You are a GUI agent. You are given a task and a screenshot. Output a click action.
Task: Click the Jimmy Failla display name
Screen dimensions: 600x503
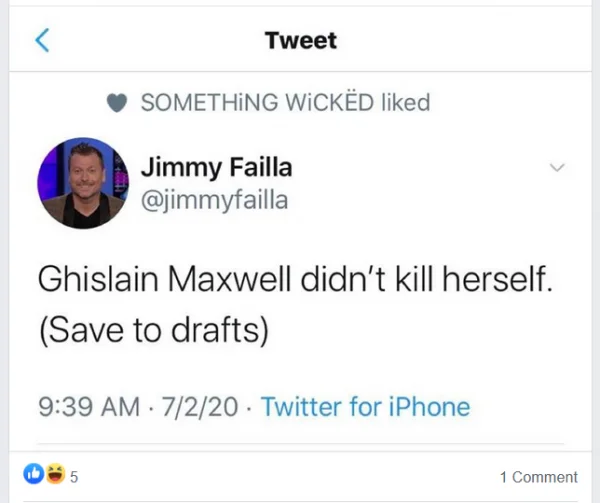click(x=217, y=168)
